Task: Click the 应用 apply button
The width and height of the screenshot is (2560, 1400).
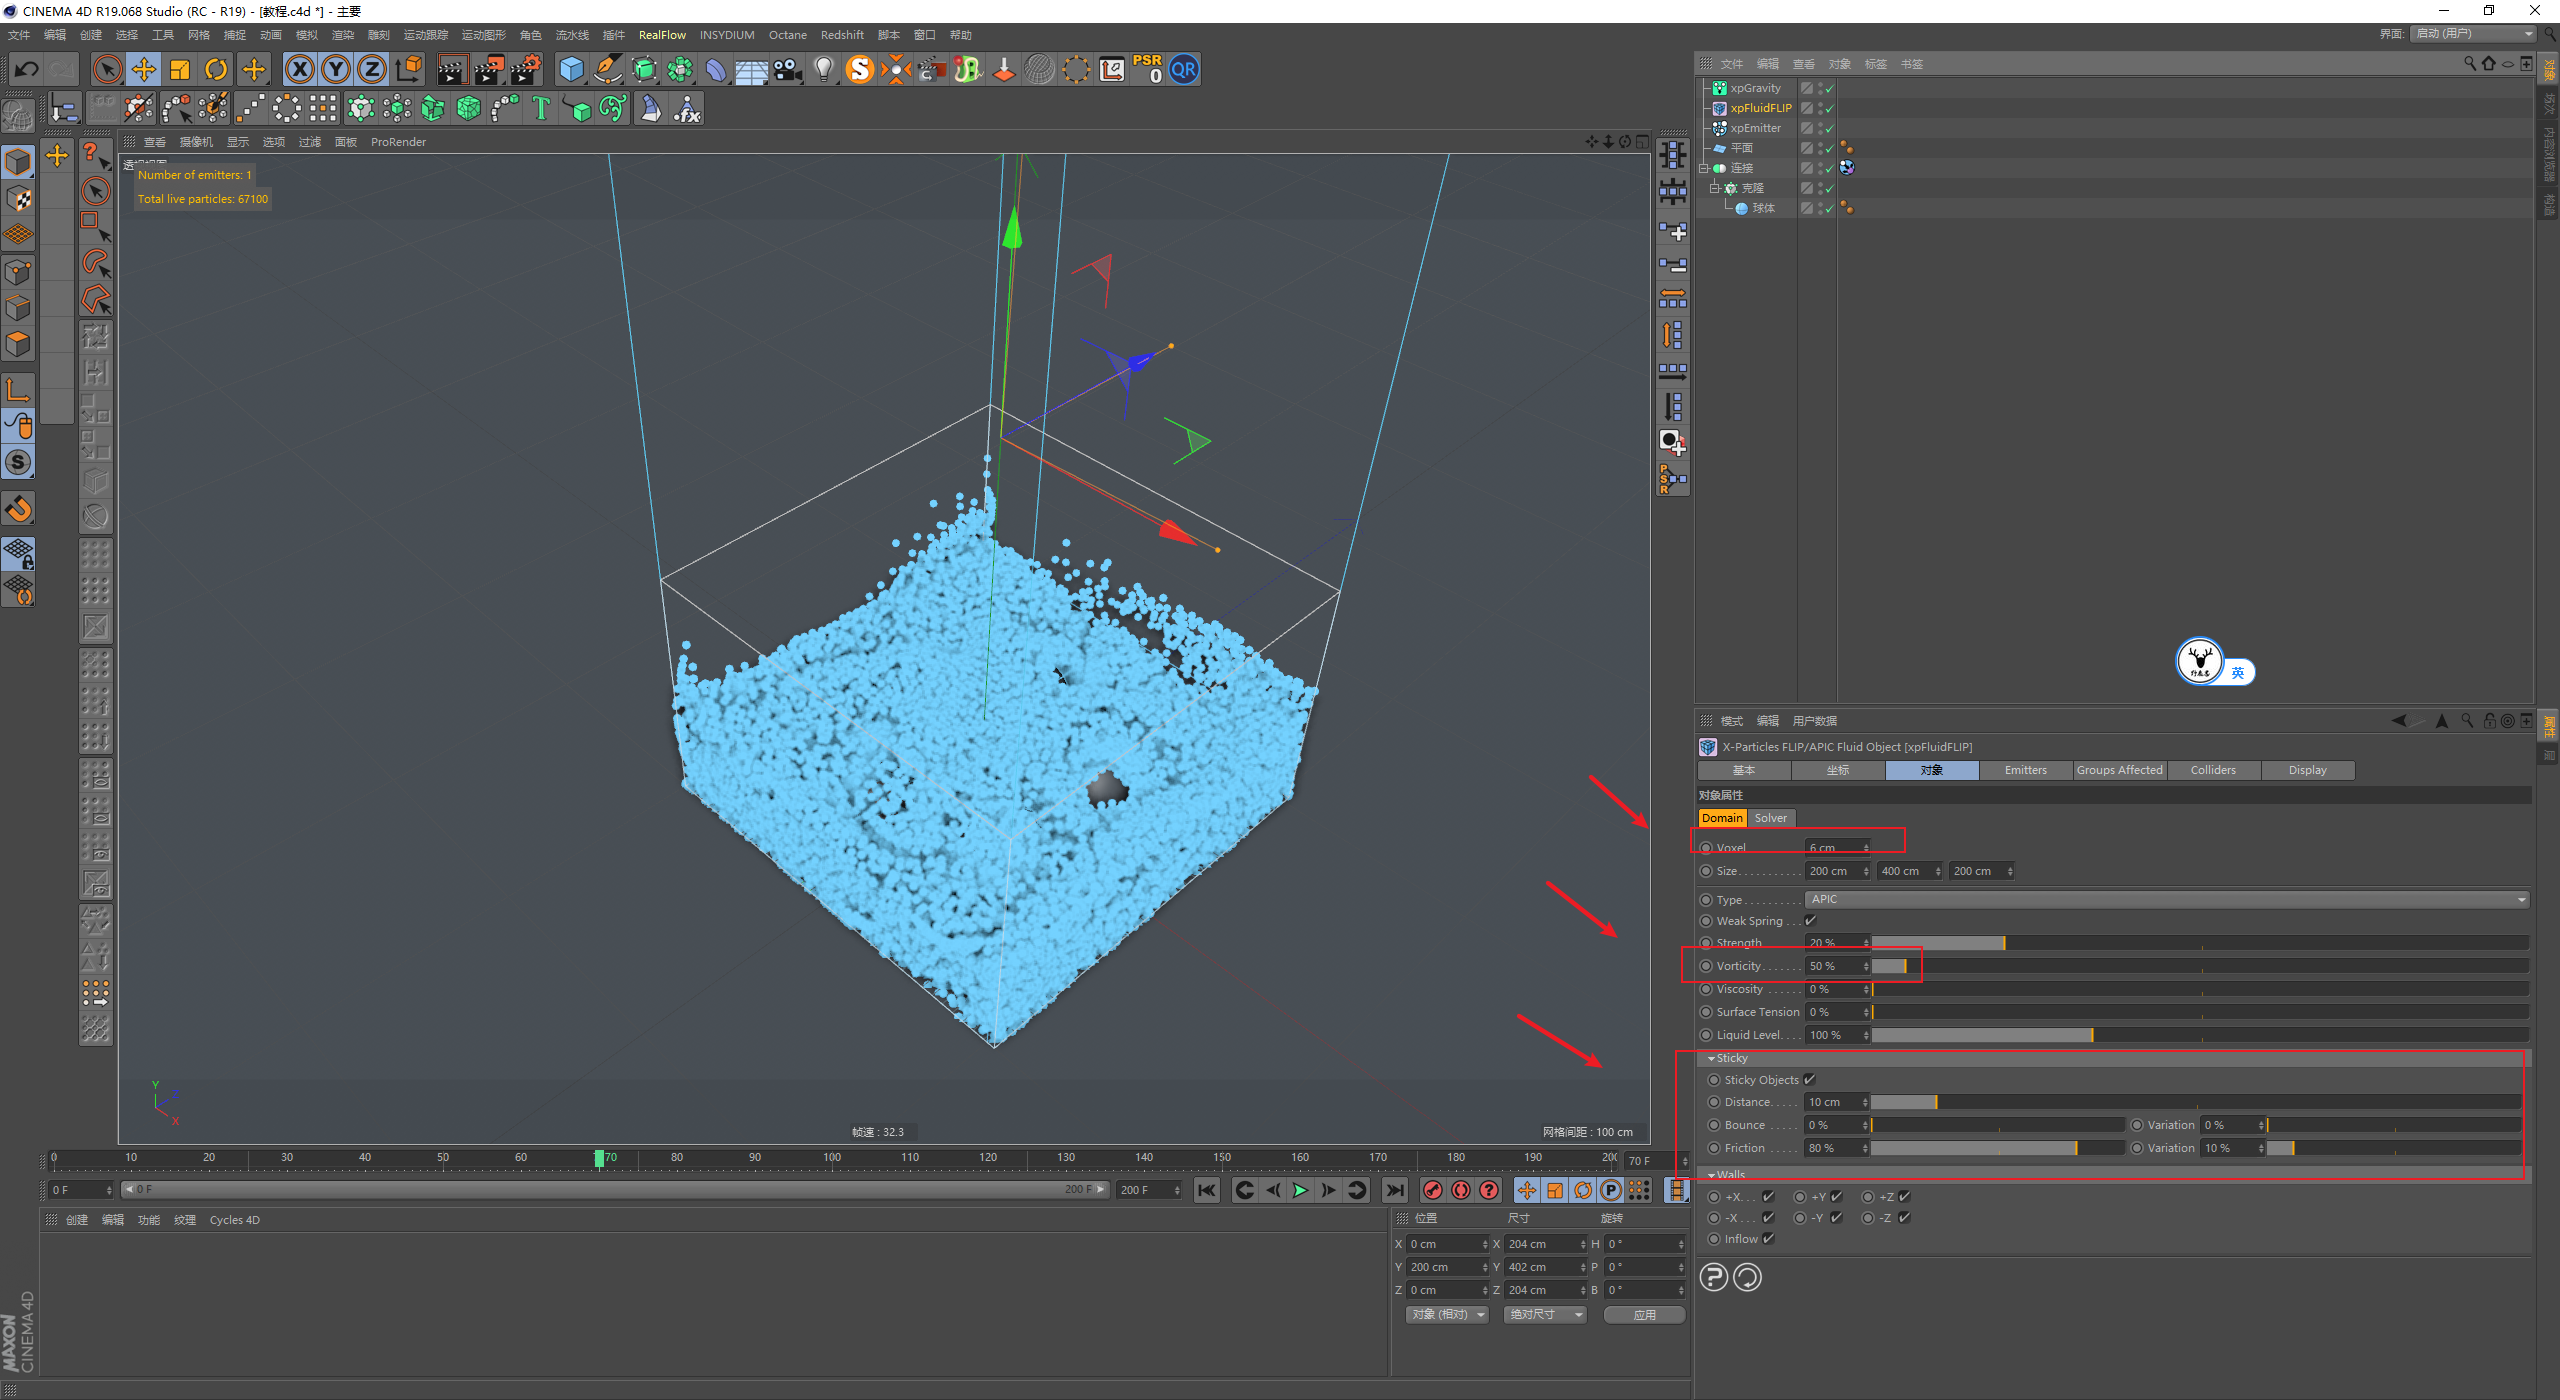Action: click(1644, 1315)
